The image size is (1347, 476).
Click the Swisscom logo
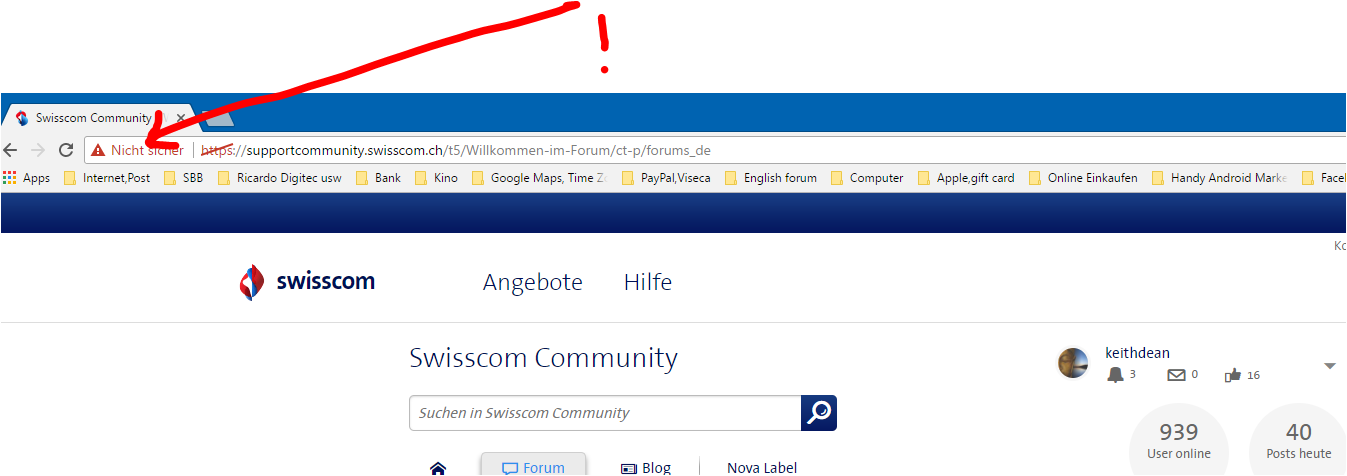tap(307, 282)
